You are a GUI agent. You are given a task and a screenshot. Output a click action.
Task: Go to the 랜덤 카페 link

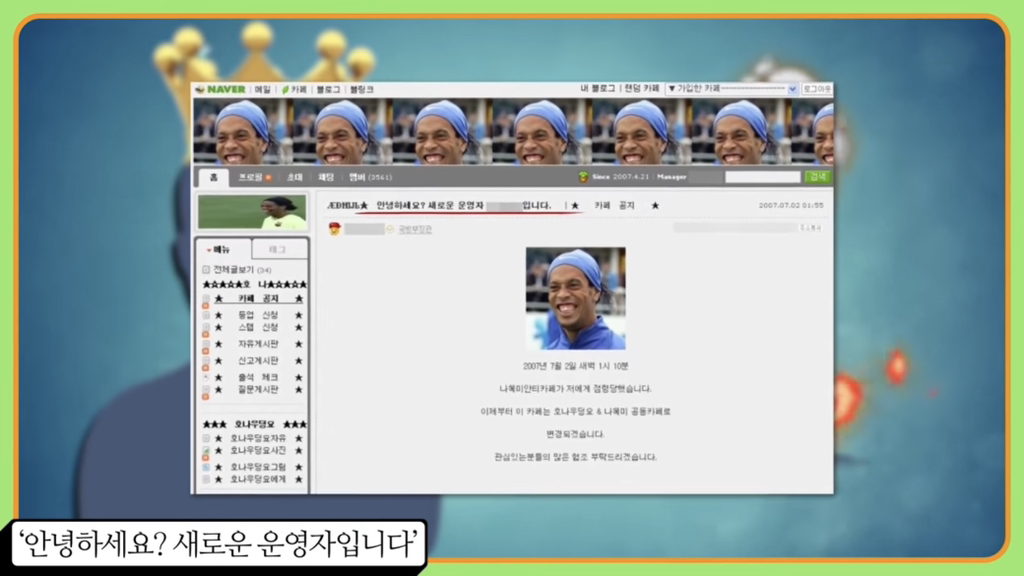click(642, 89)
